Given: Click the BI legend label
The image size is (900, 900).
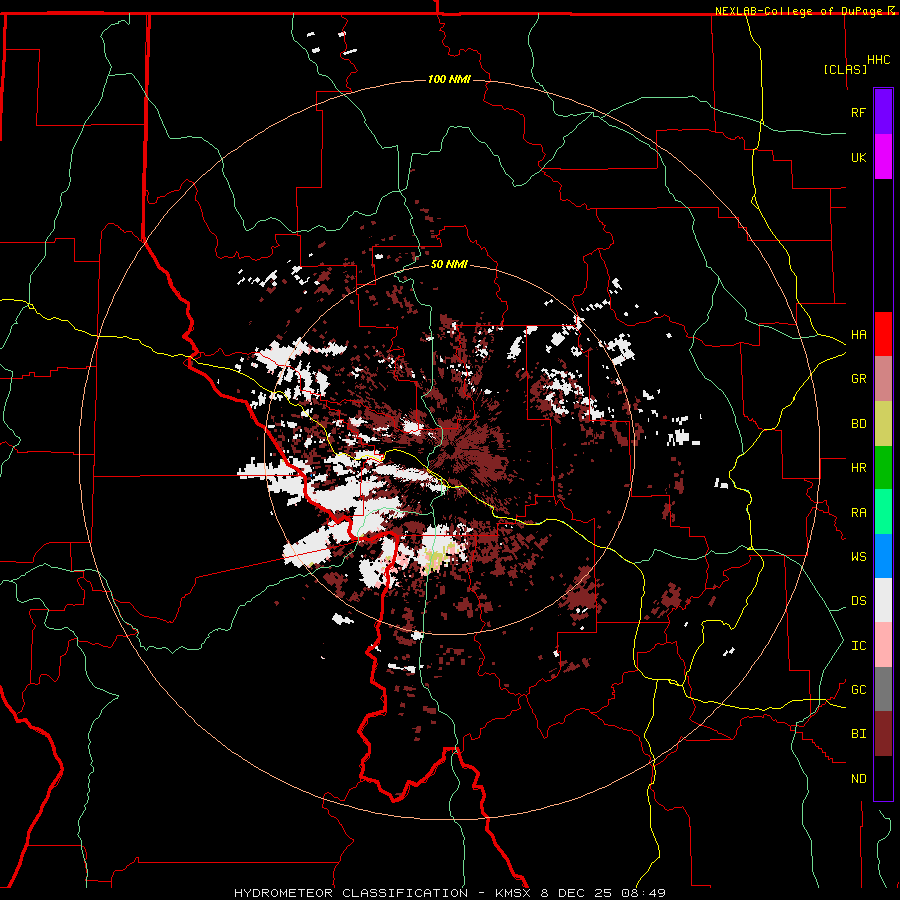Looking at the screenshot, I should (x=858, y=734).
